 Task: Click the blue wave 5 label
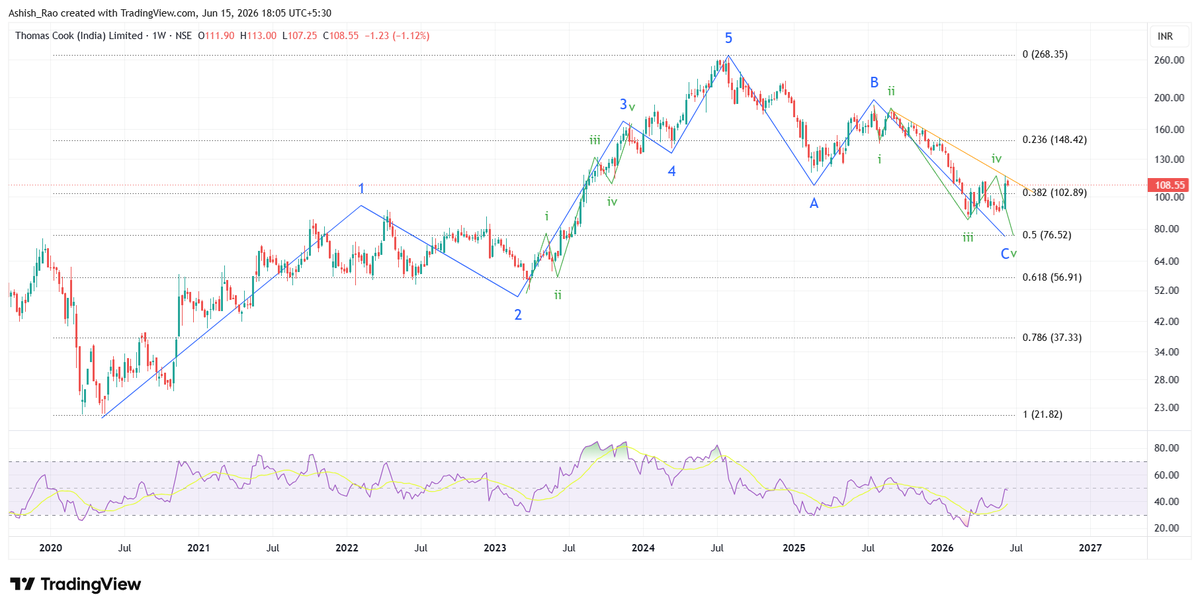[x=729, y=38]
